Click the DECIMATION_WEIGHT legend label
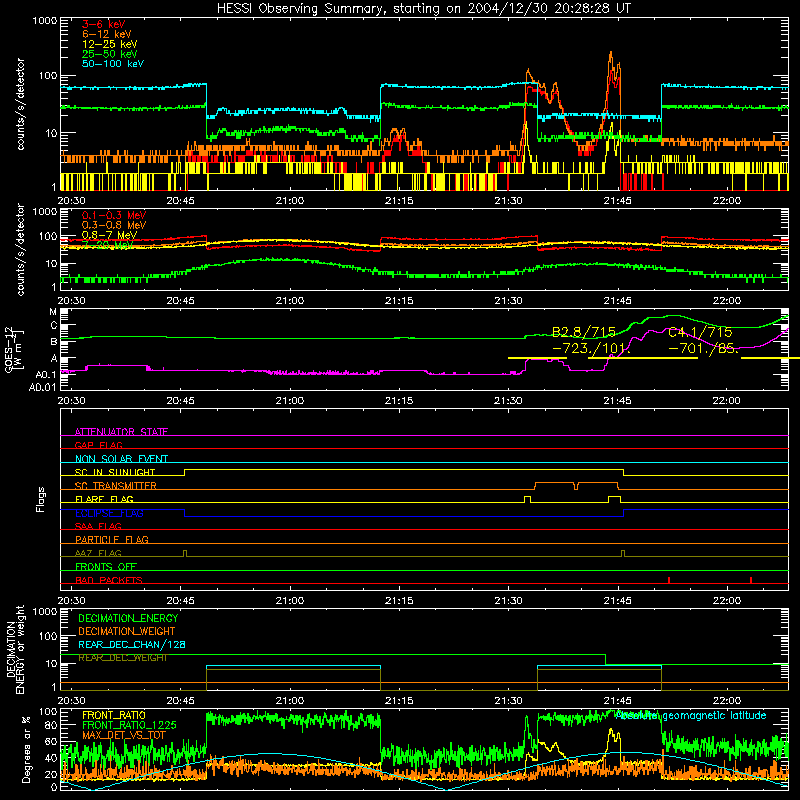 pos(127,631)
